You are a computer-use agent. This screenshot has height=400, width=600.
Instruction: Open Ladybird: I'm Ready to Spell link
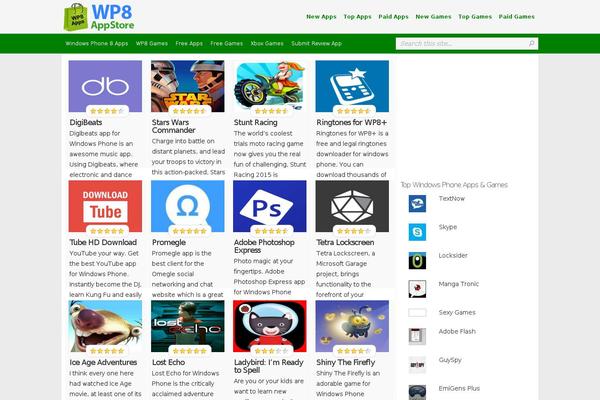click(x=269, y=366)
